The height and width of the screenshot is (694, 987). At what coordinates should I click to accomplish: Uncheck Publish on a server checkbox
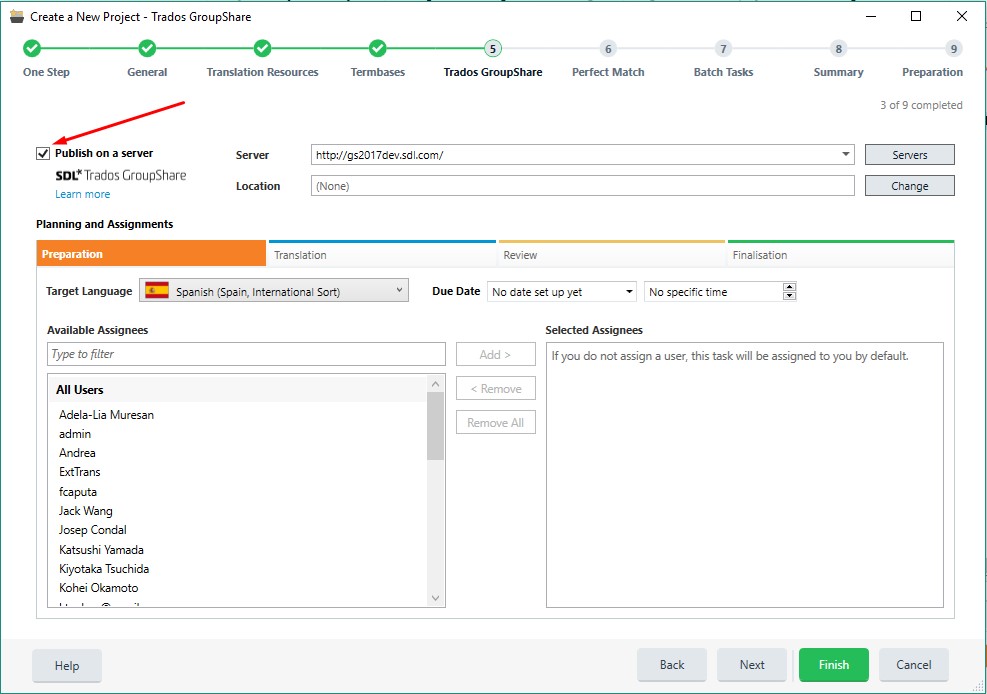43,154
